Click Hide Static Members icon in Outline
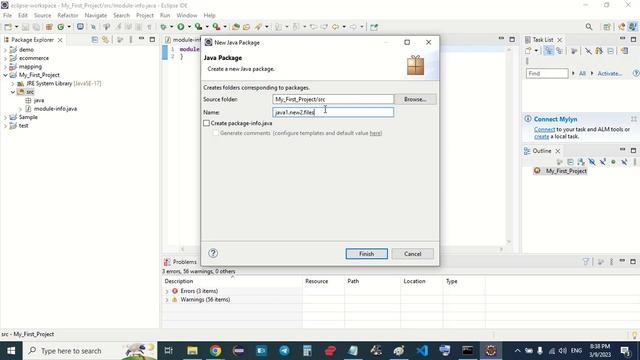 [x=602, y=162]
